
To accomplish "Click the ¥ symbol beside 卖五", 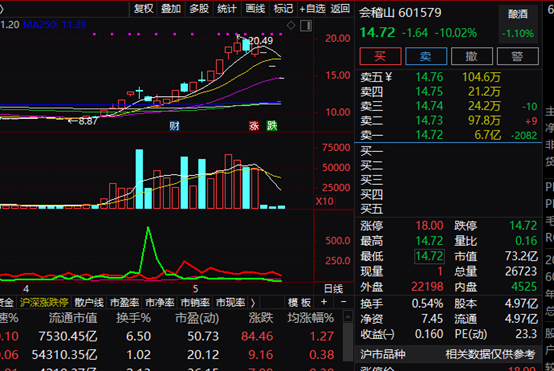I will tap(389, 77).
